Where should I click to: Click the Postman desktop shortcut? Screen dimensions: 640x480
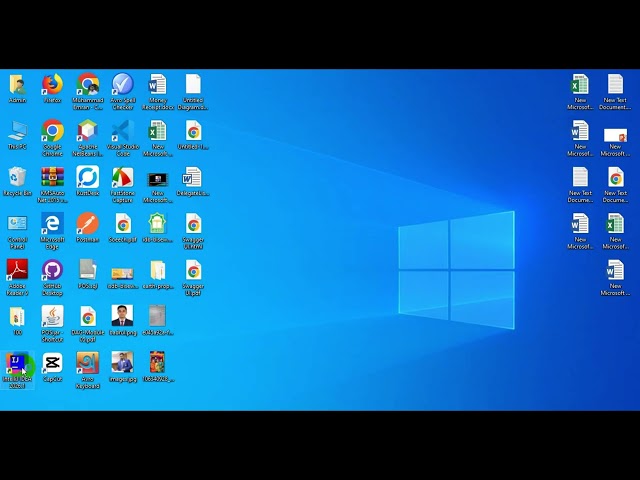(87, 227)
